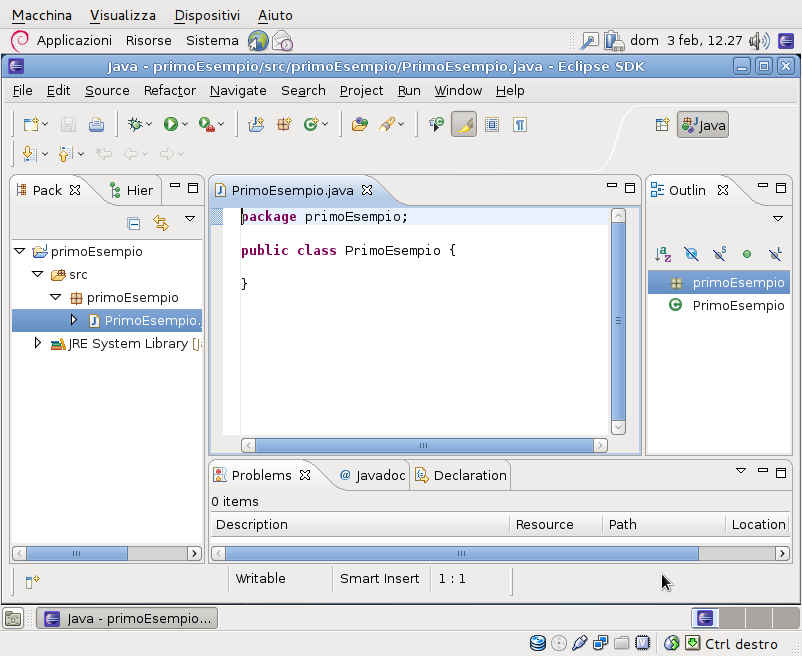
Task: Create a new Java project icon
Action: click(256, 124)
